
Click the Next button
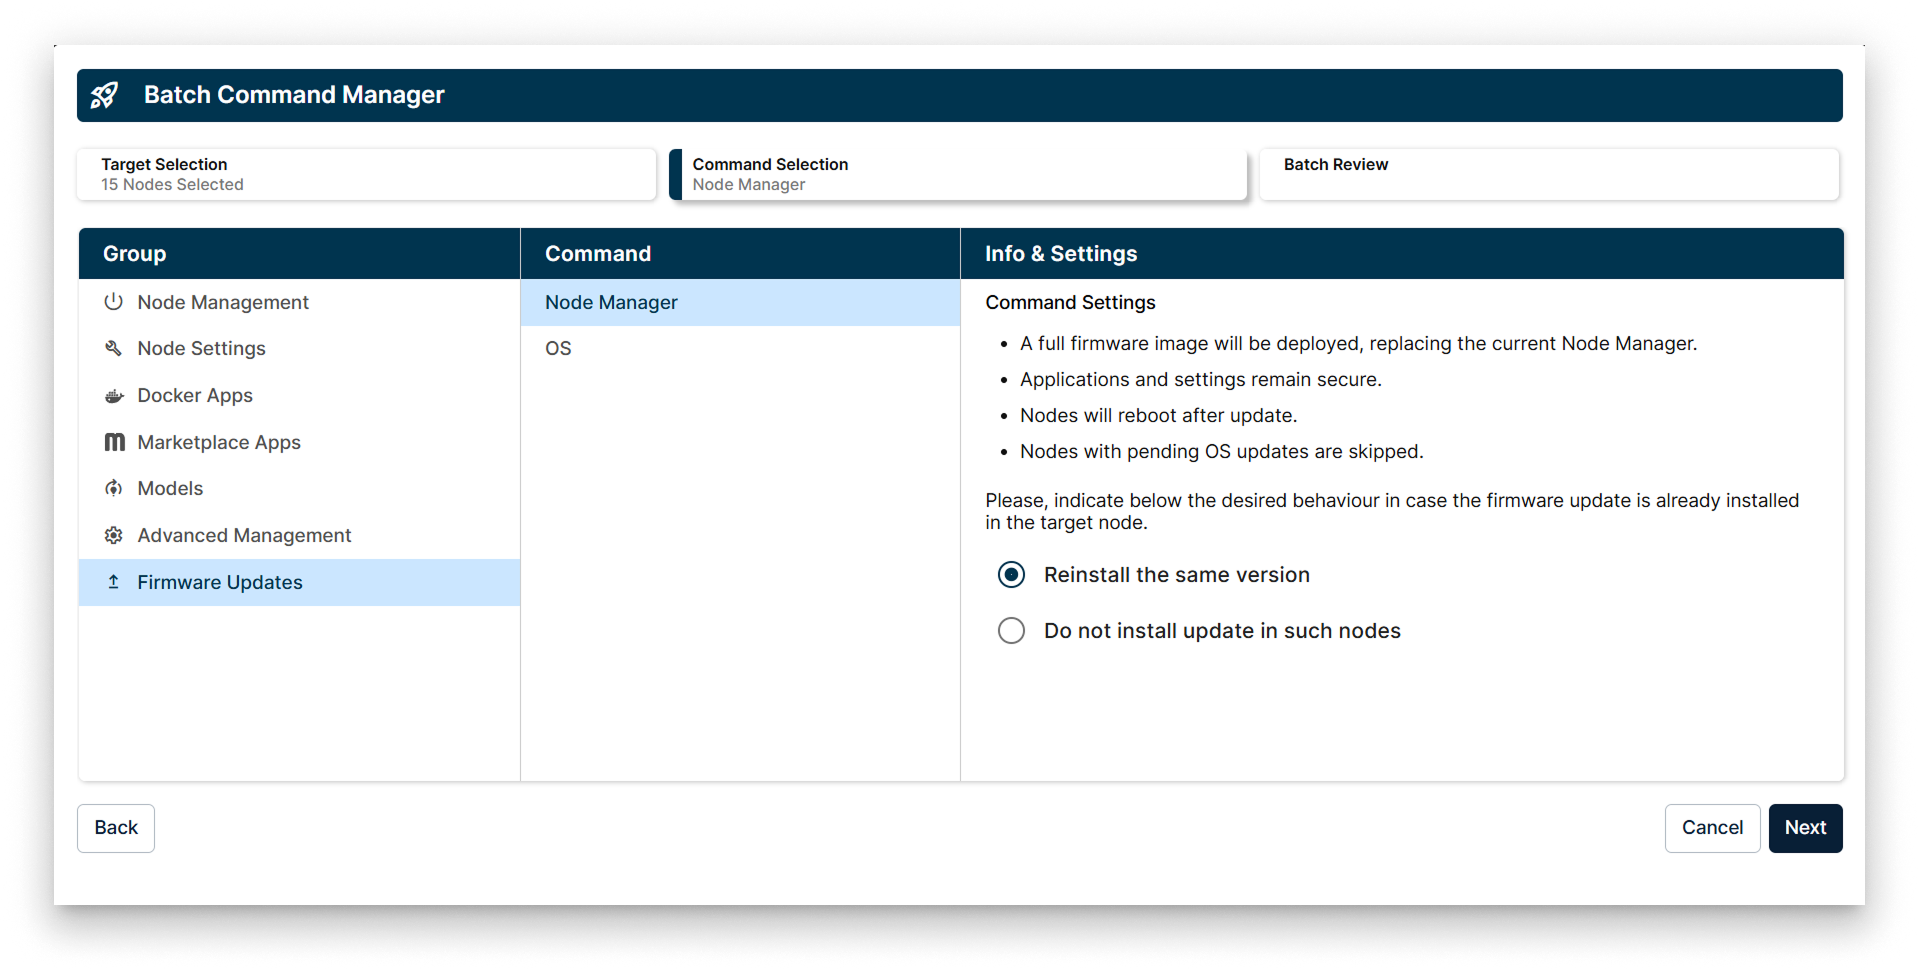(x=1804, y=828)
